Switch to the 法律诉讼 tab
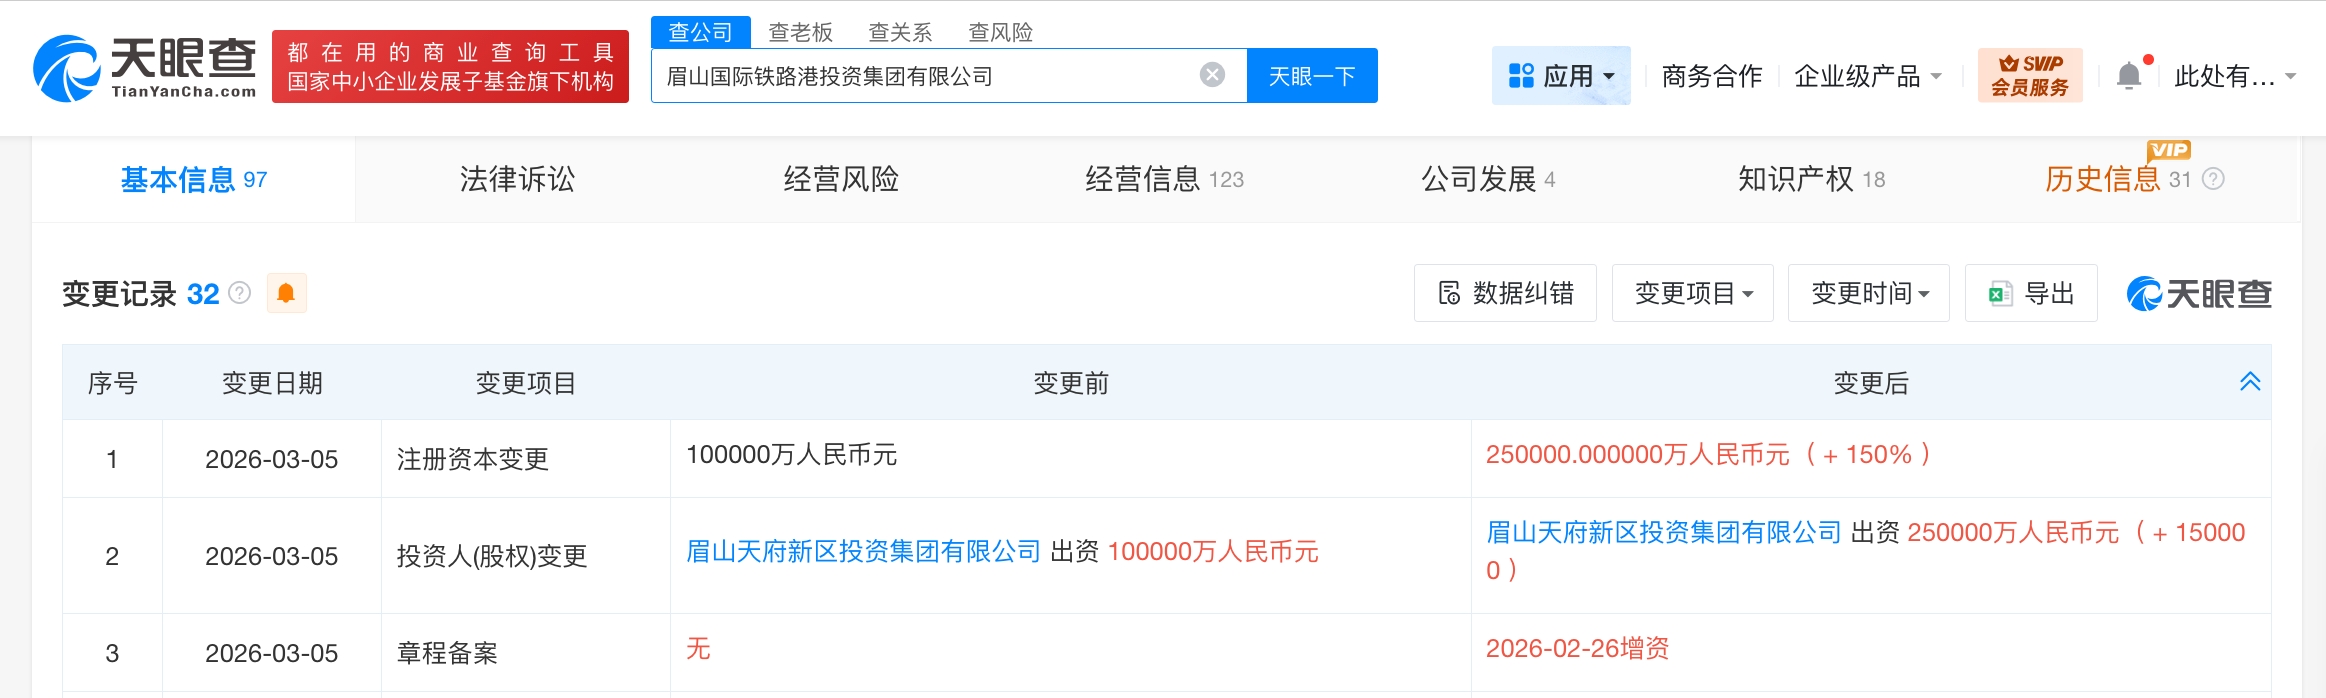This screenshot has width=2326, height=698. point(517,179)
